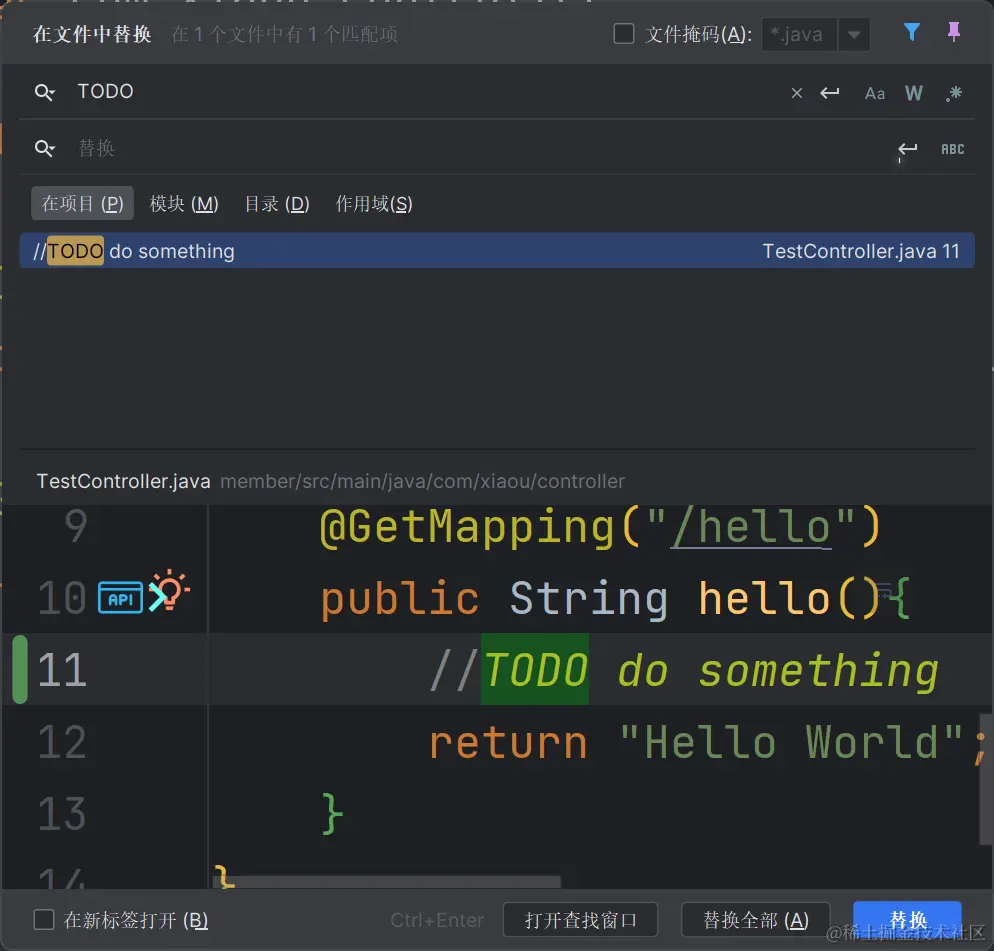Click the lightbulb intention icon on line 10

tap(169, 590)
